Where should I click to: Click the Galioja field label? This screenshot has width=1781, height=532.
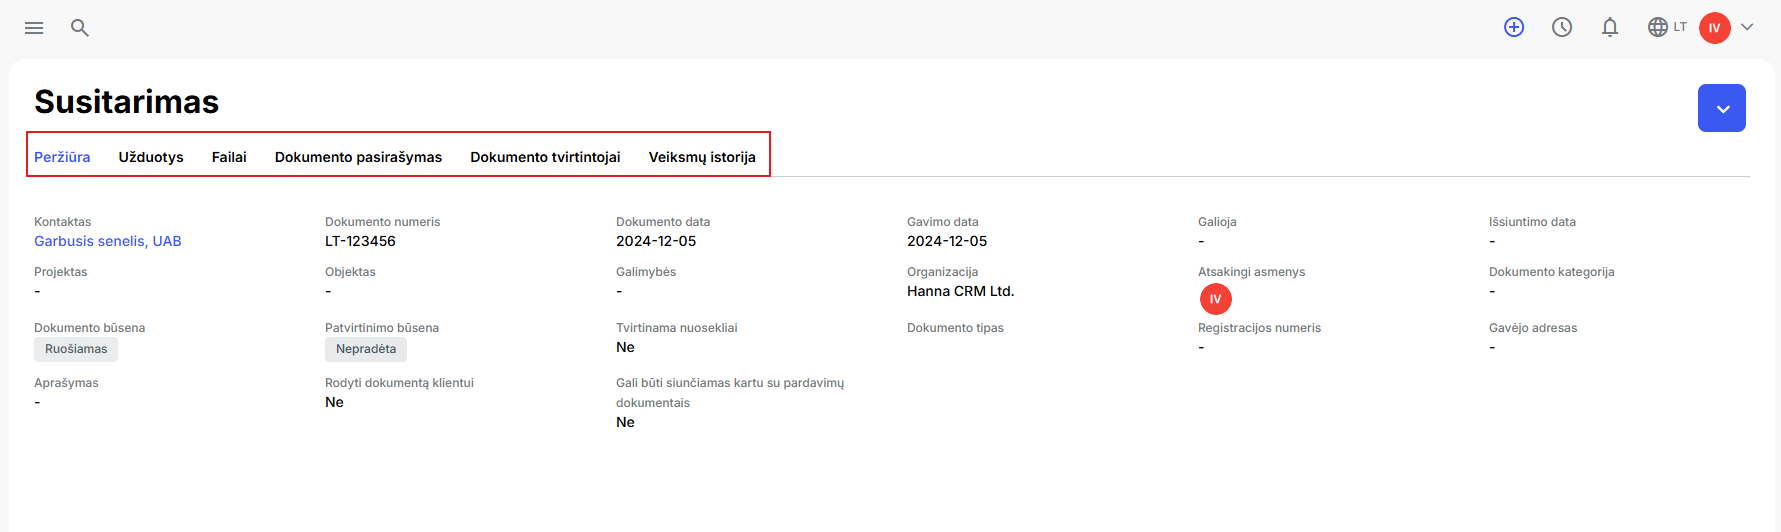coord(1217,222)
